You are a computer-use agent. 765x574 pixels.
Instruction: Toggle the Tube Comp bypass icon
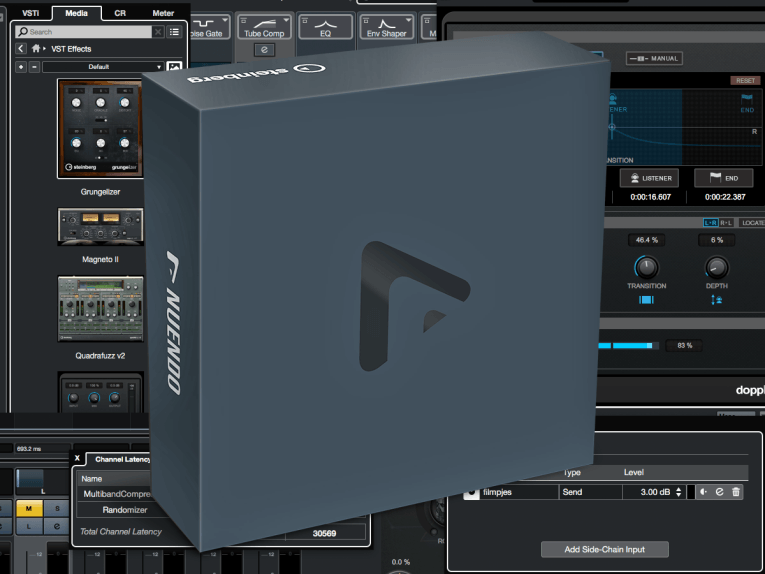pos(243,20)
